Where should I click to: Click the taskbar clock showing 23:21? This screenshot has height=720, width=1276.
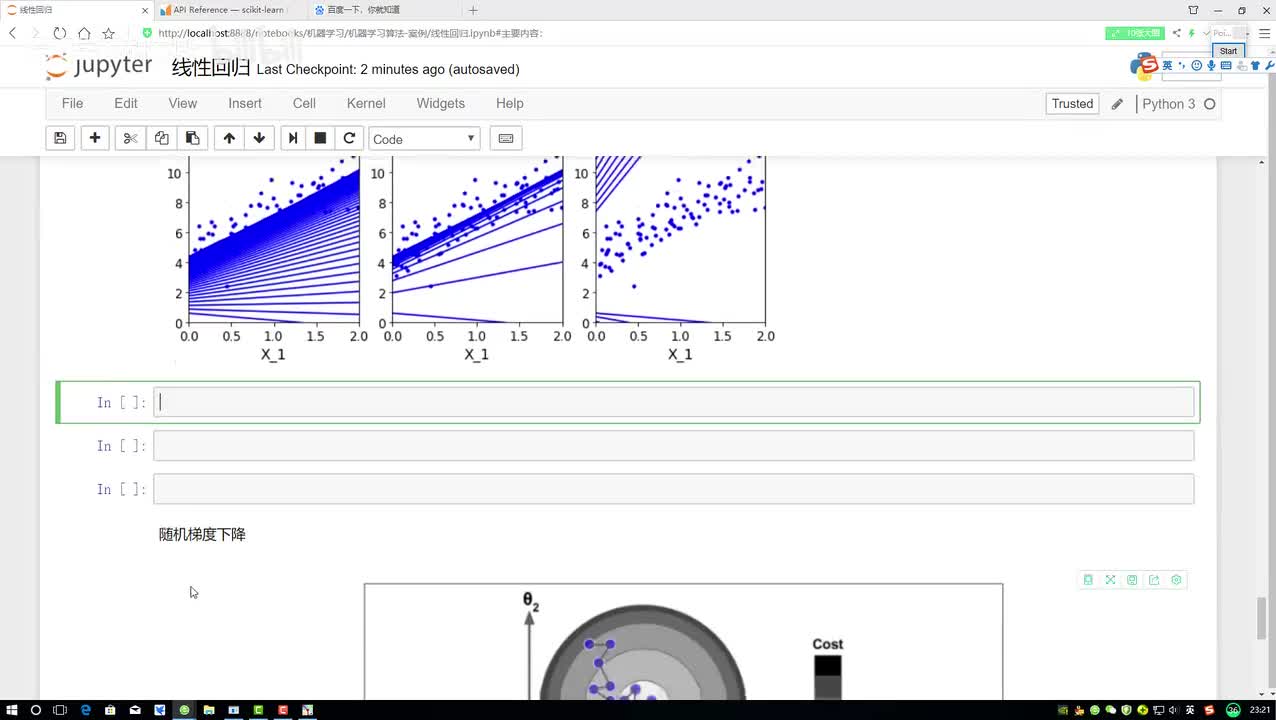1260,710
